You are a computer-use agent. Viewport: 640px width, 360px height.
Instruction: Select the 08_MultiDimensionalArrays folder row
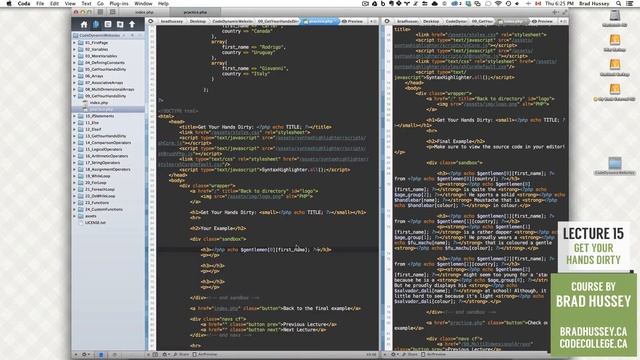(x=108, y=89)
